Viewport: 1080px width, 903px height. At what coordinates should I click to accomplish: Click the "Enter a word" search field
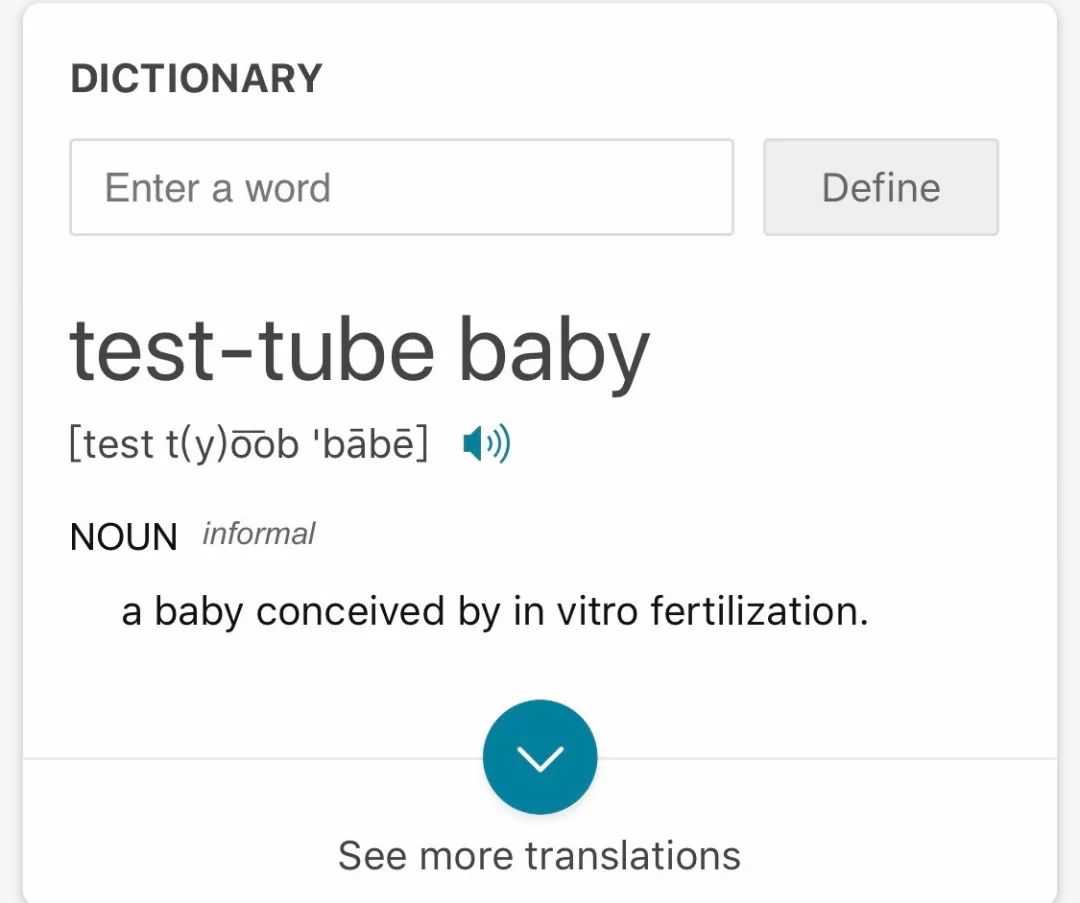(401, 188)
